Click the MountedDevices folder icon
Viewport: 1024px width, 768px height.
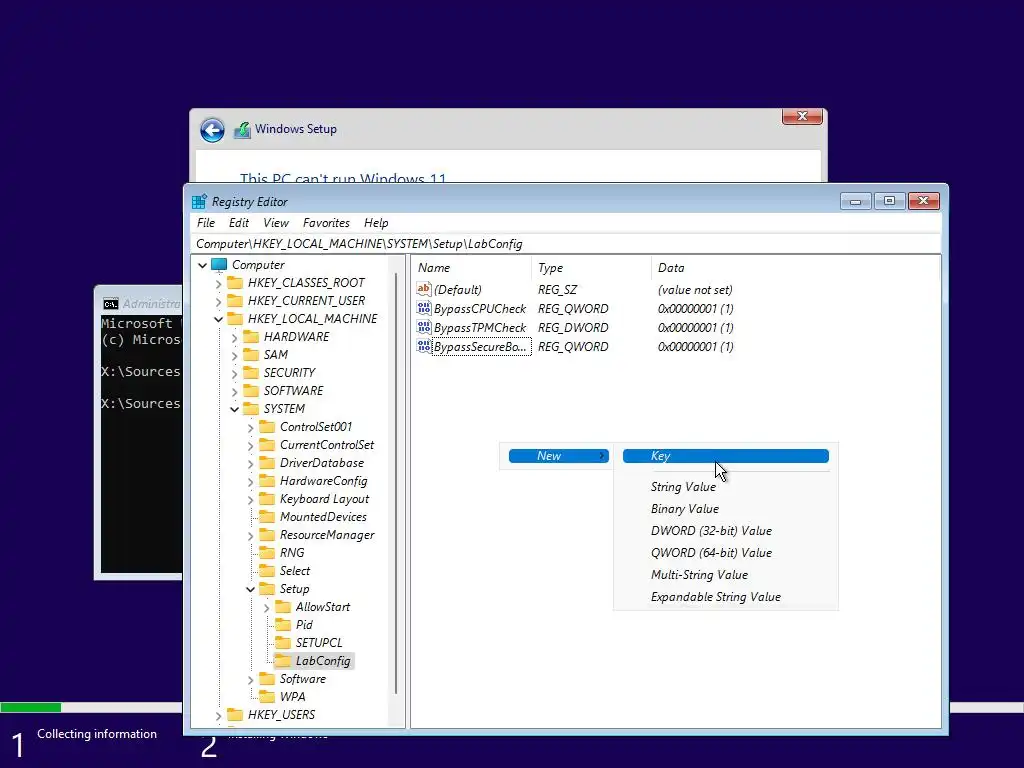coord(266,517)
